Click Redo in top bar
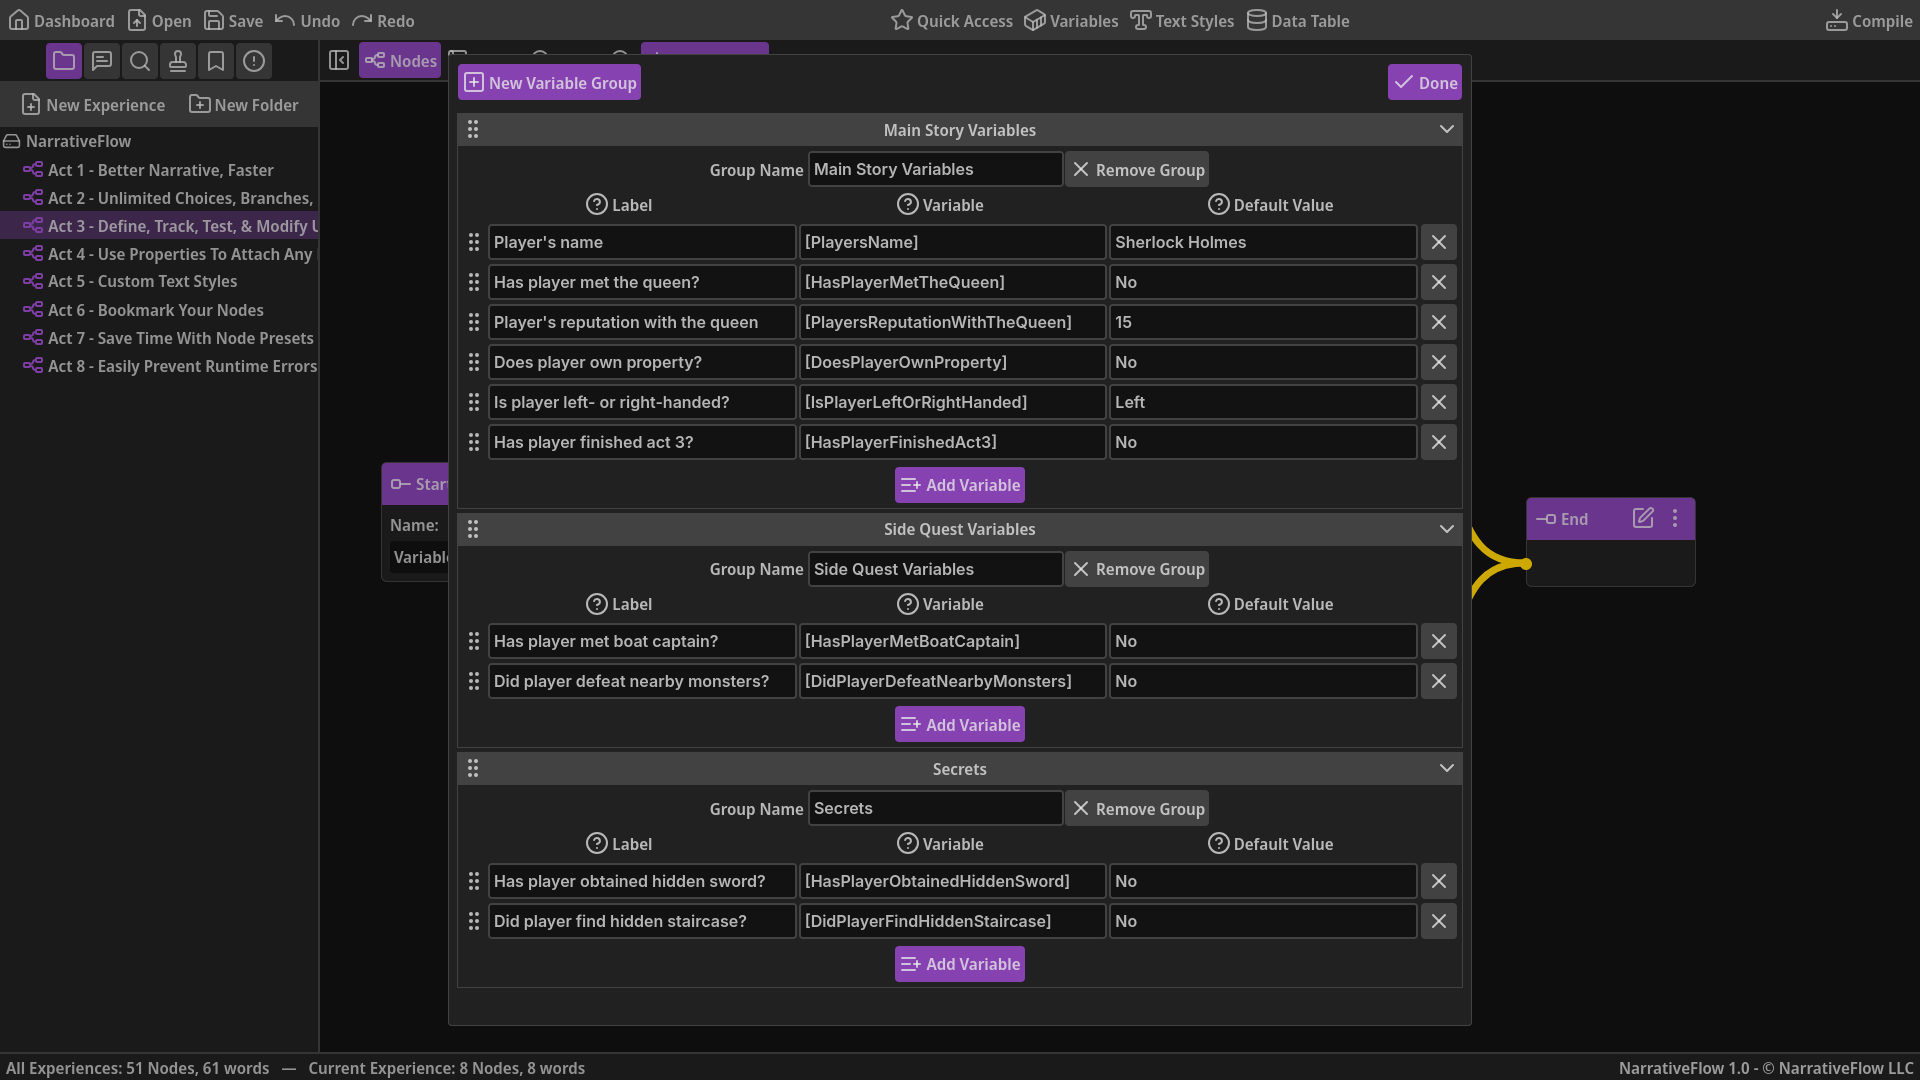 click(x=383, y=20)
